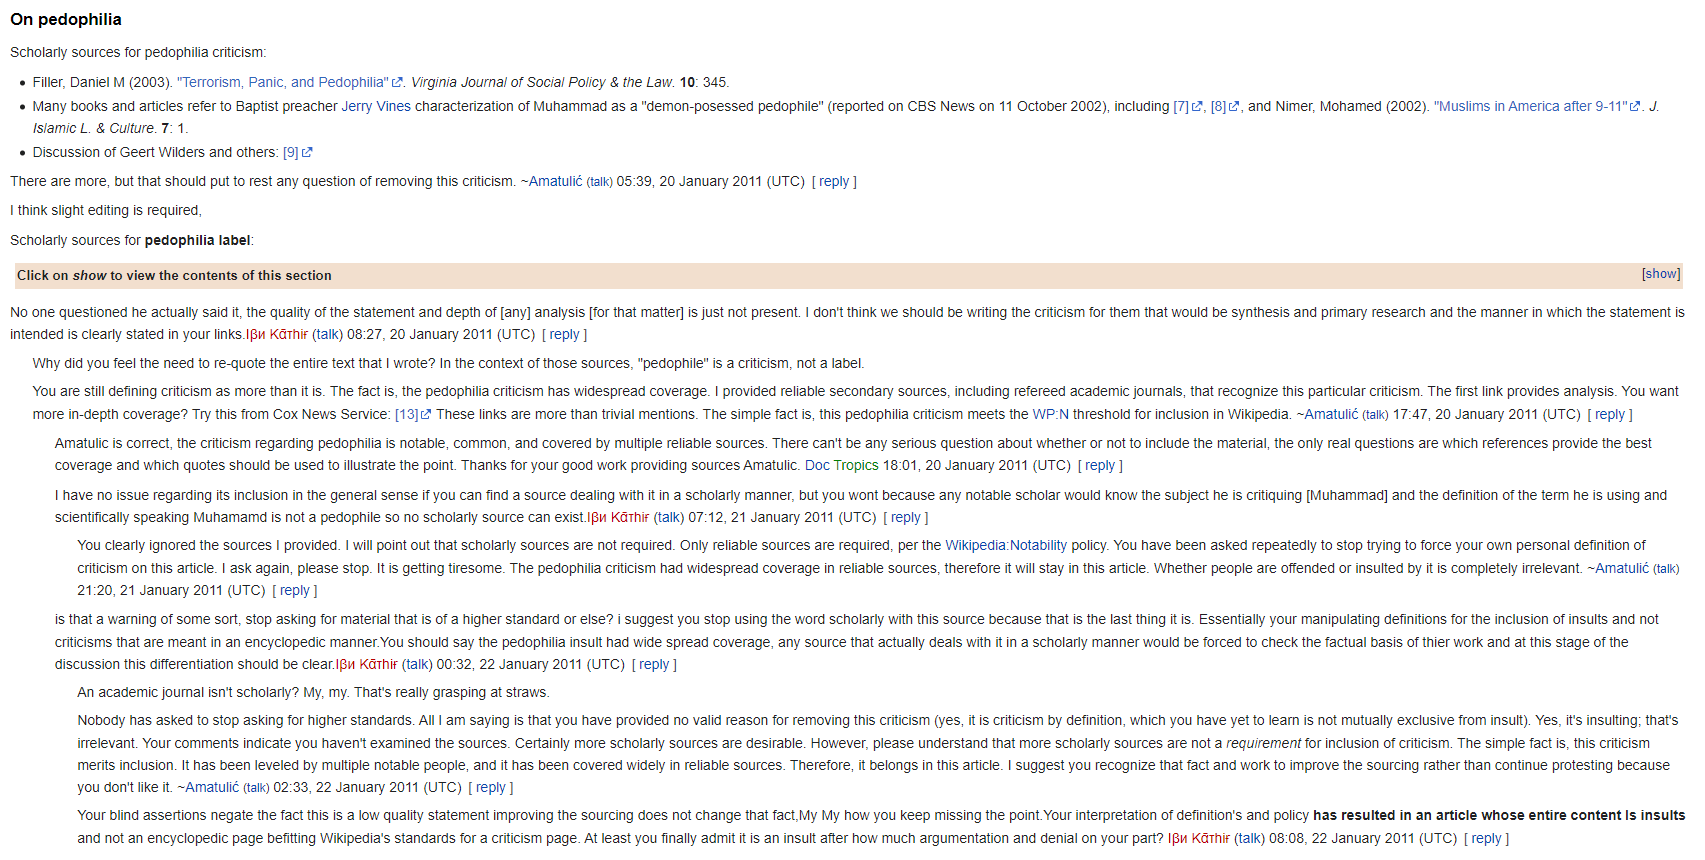Reply to the 21:20, 21 January comment
1705x860 pixels.
(295, 590)
